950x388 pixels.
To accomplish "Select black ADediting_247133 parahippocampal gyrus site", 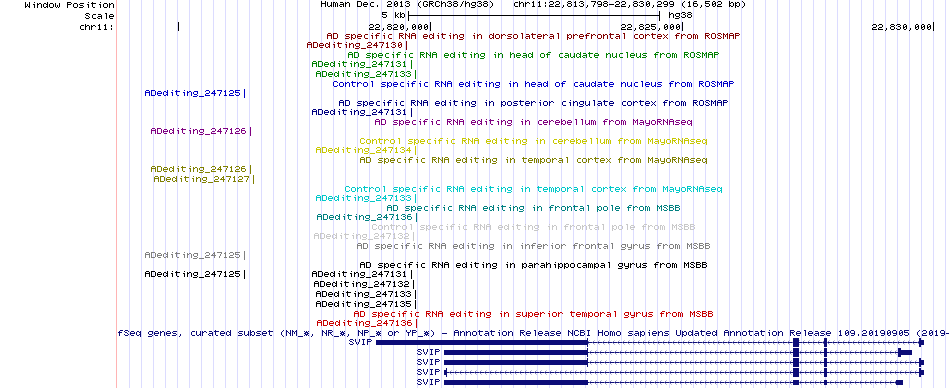I will pos(366,294).
